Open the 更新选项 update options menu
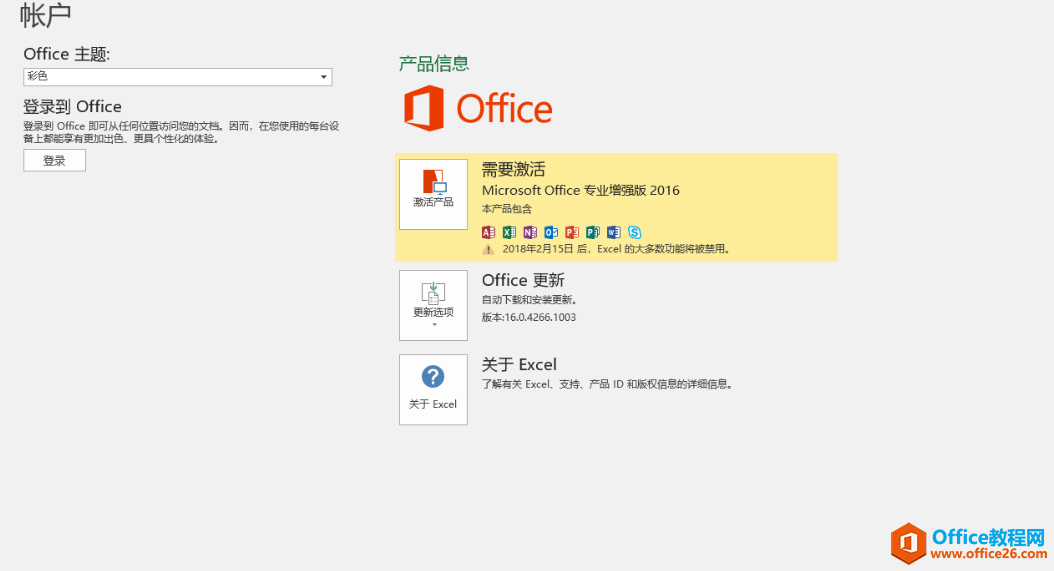Image resolution: width=1054 pixels, height=571 pixels. click(x=433, y=305)
